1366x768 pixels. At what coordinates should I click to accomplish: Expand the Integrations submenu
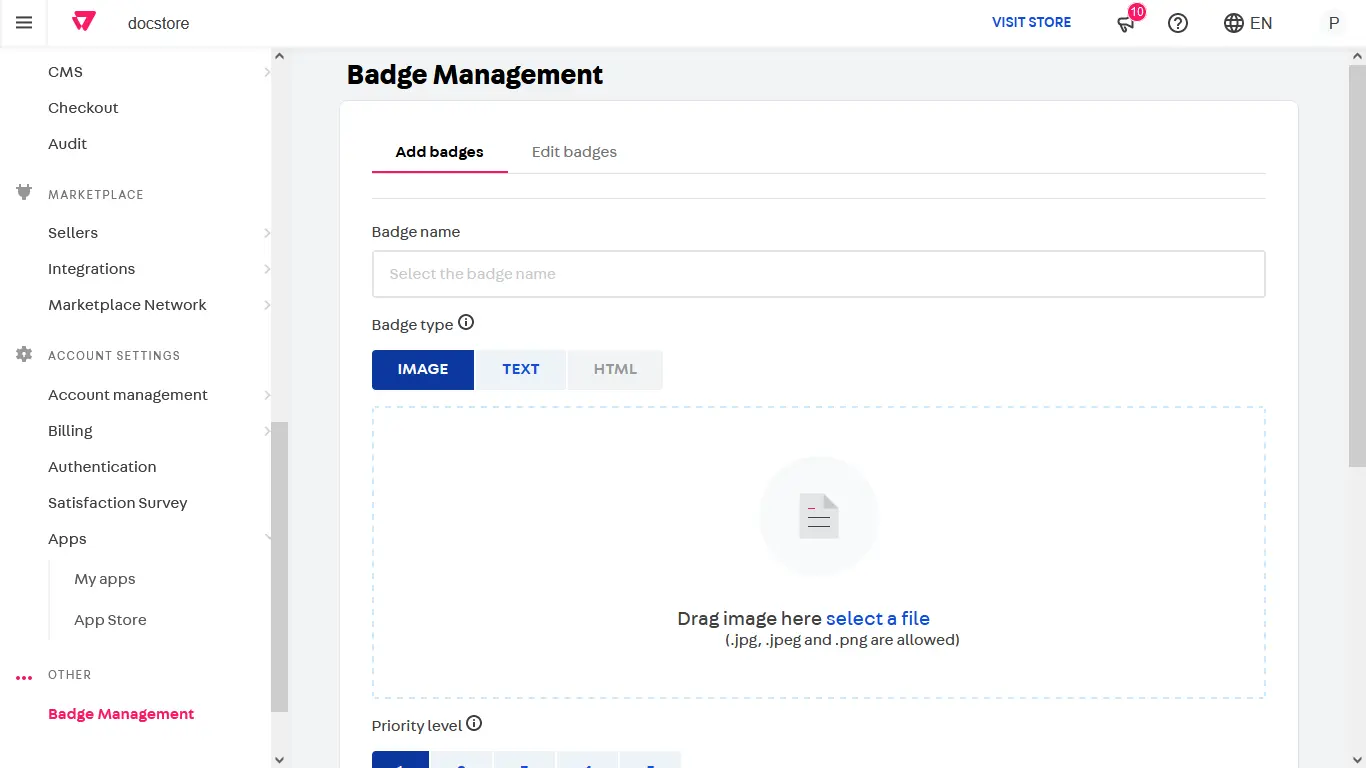click(x=266, y=269)
